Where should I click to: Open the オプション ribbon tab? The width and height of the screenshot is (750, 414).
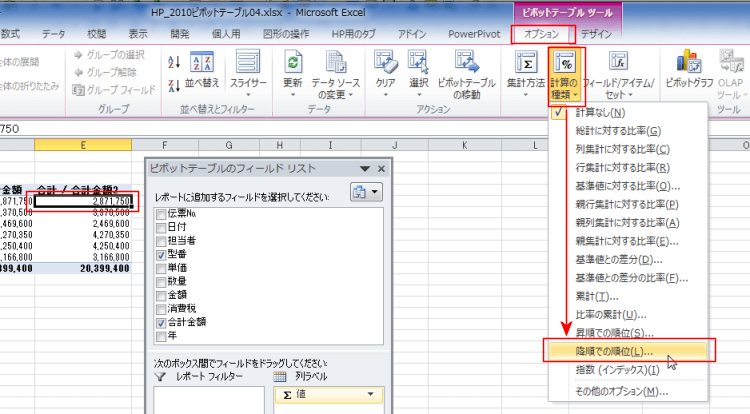coord(541,34)
